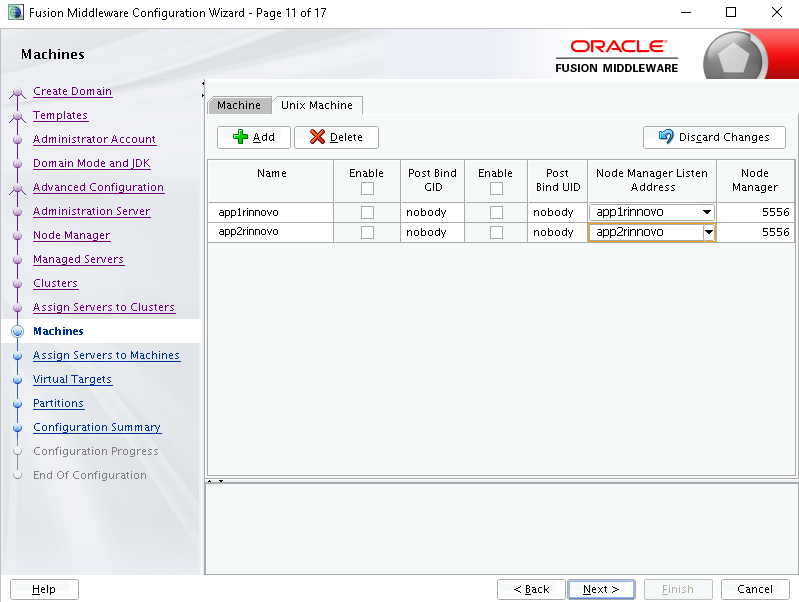This screenshot has height=602, width=799.
Task: Click the Discard Changes undo arrow icon
Action: (x=665, y=136)
